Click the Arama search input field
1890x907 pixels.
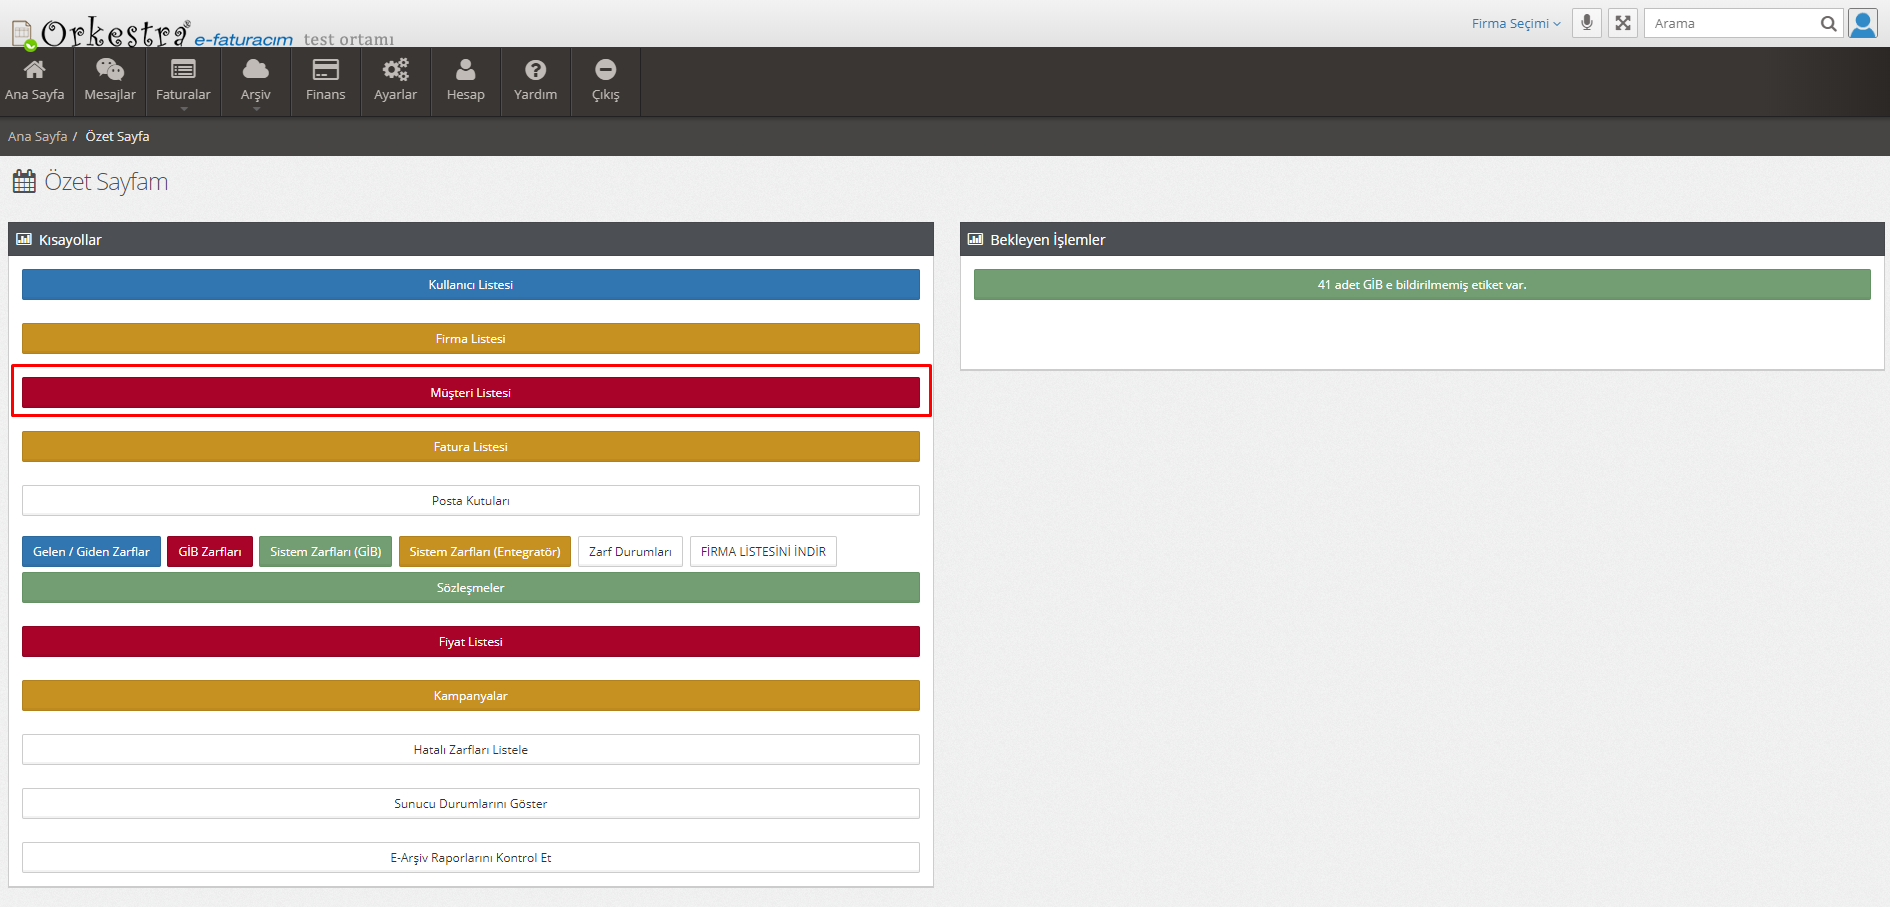(1732, 24)
